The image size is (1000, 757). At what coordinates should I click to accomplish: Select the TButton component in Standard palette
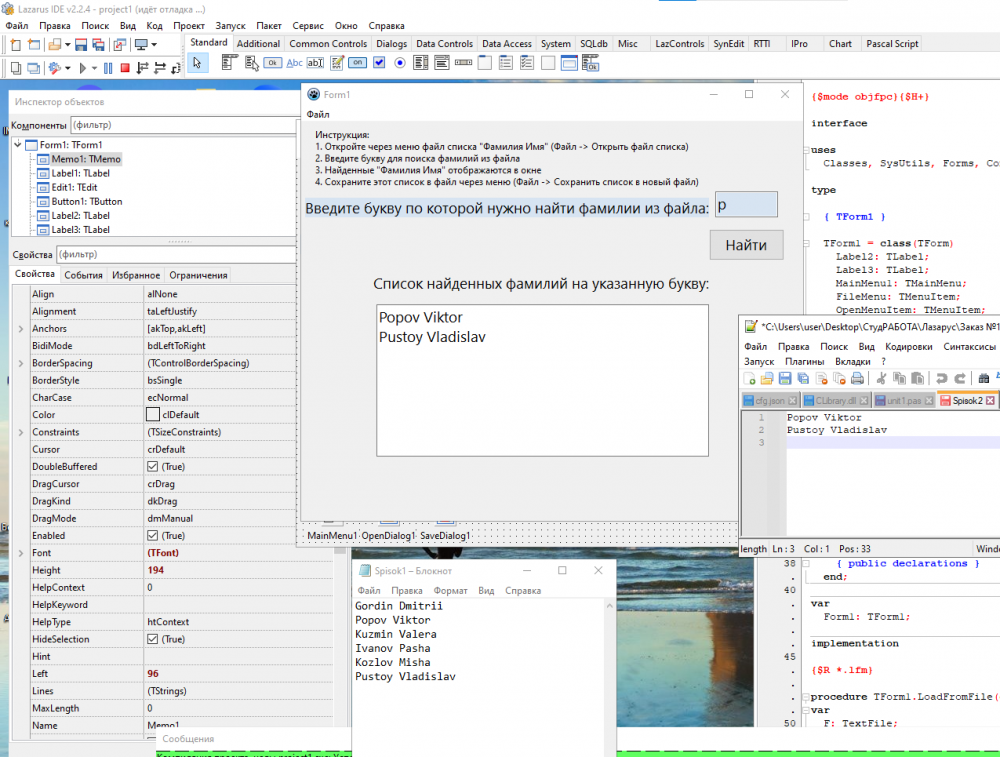[x=272, y=63]
